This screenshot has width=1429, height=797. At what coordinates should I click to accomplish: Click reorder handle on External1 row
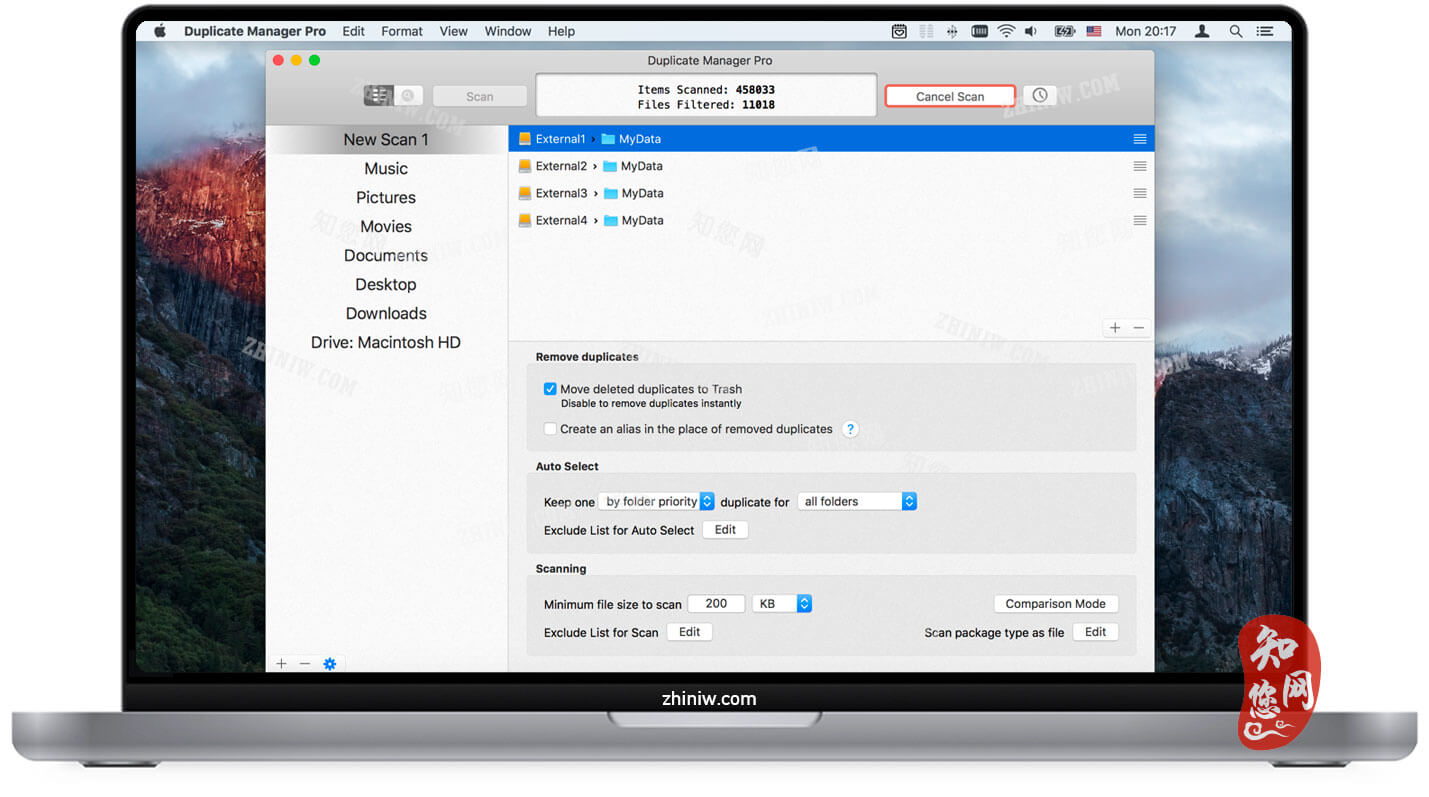(x=1140, y=139)
